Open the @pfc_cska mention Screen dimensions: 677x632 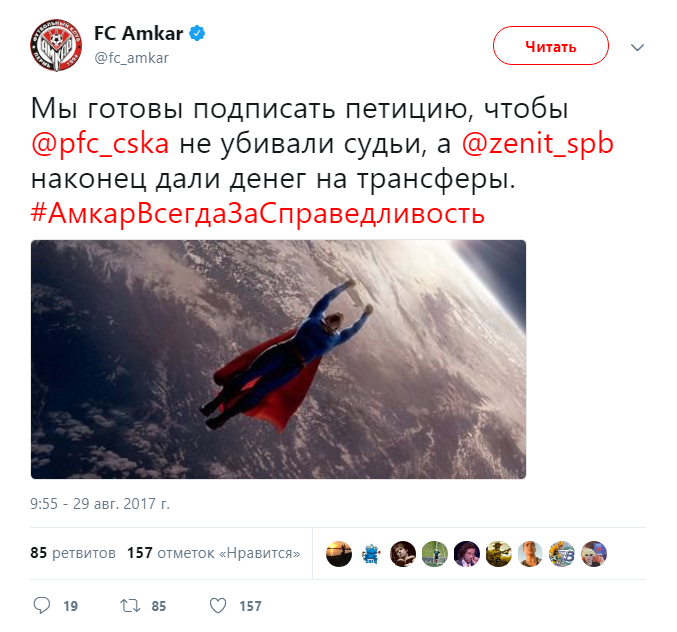coord(100,143)
